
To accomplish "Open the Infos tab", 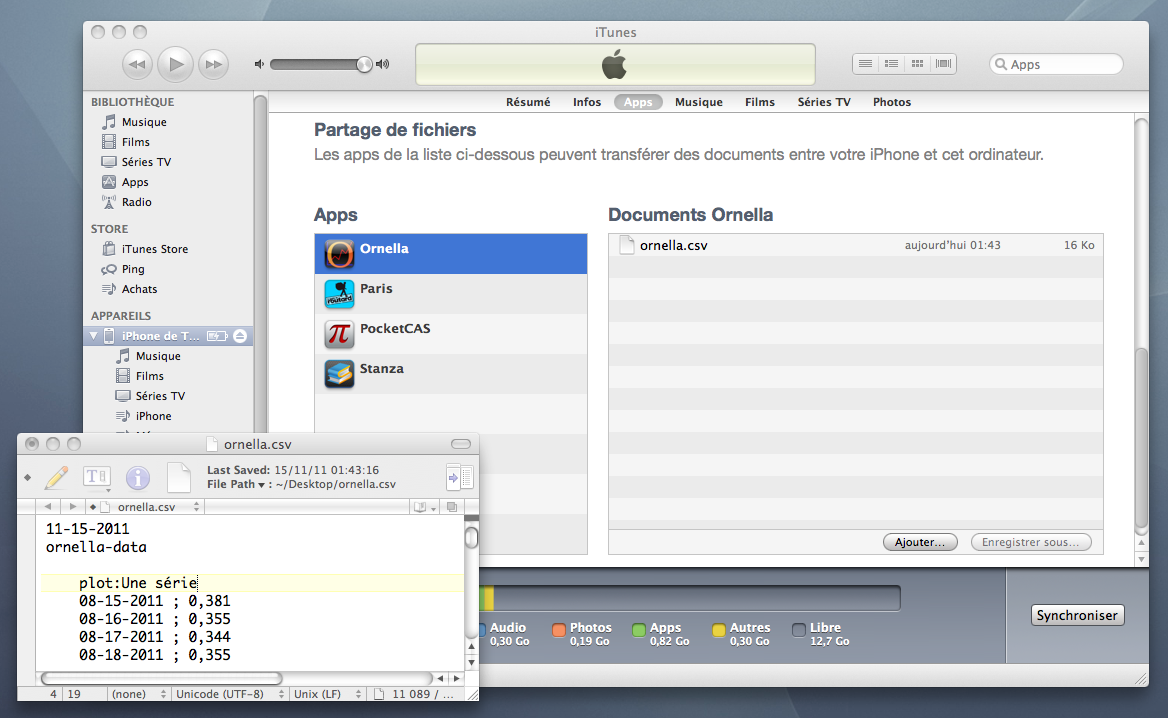I will 587,102.
